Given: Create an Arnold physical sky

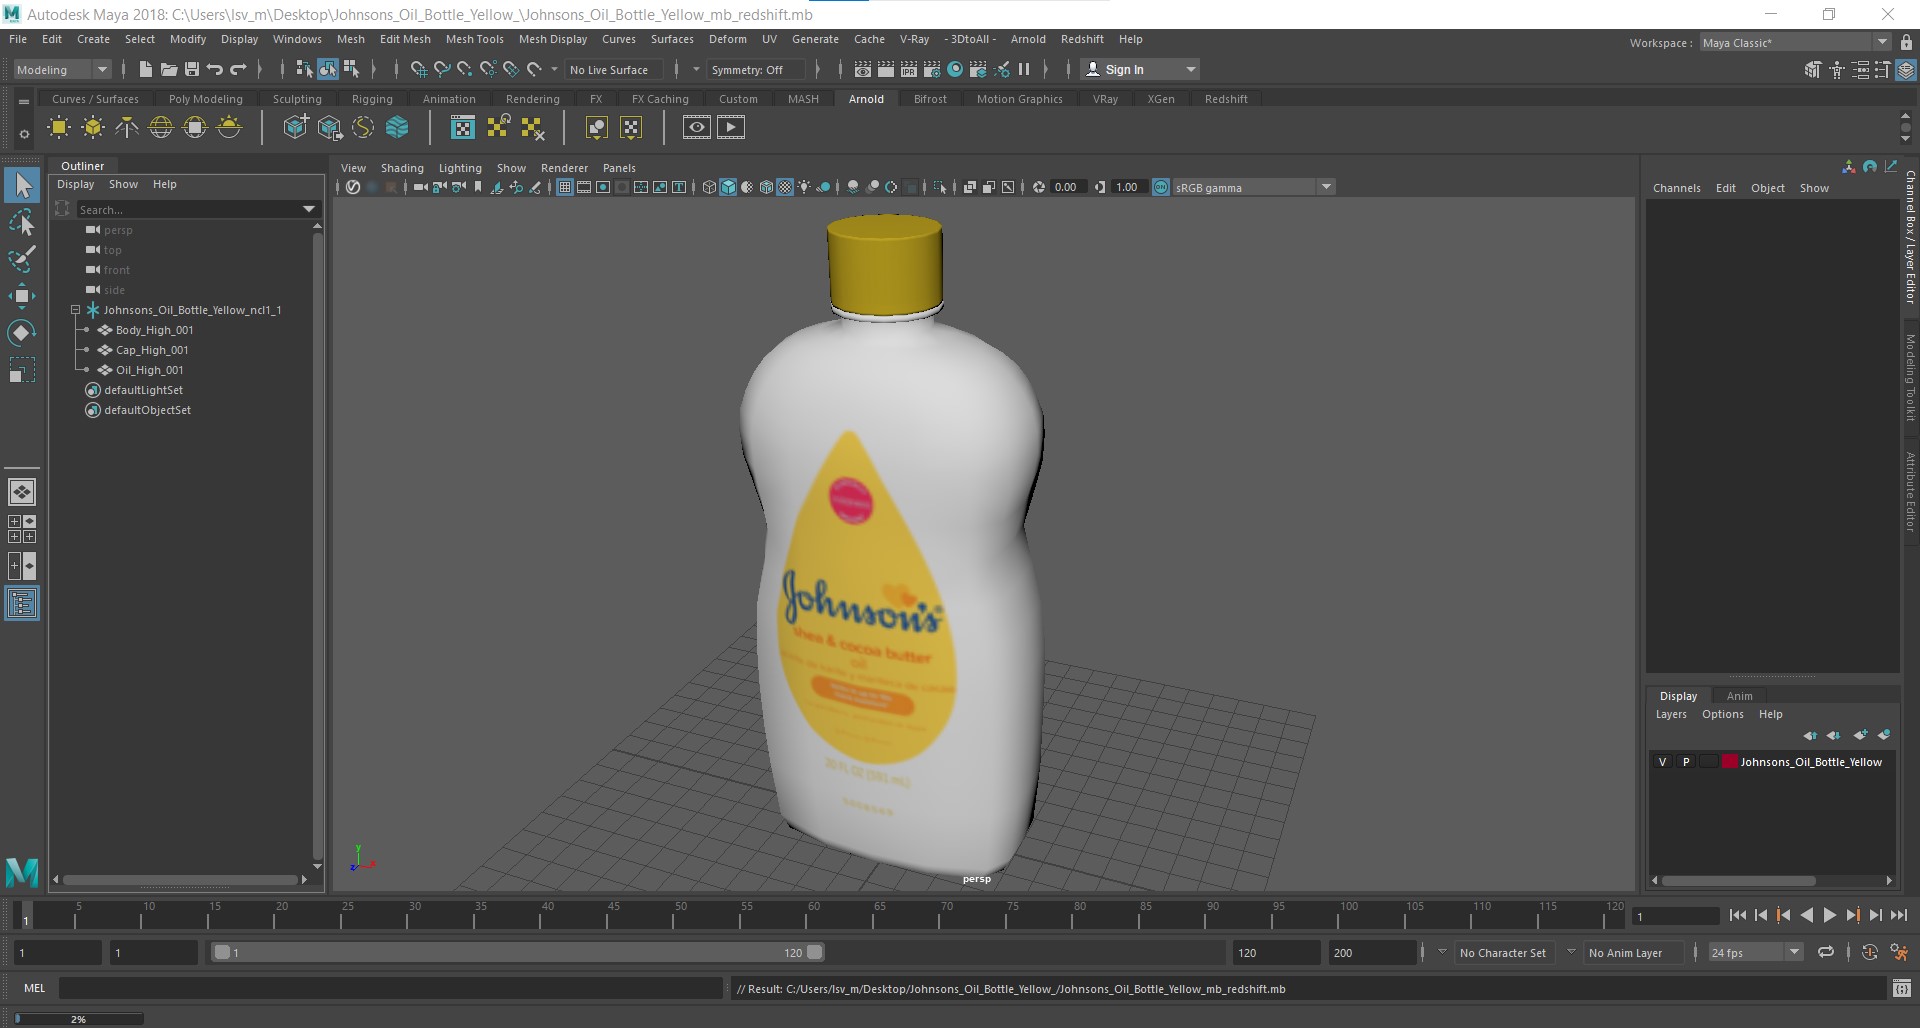Looking at the screenshot, I should click(229, 127).
